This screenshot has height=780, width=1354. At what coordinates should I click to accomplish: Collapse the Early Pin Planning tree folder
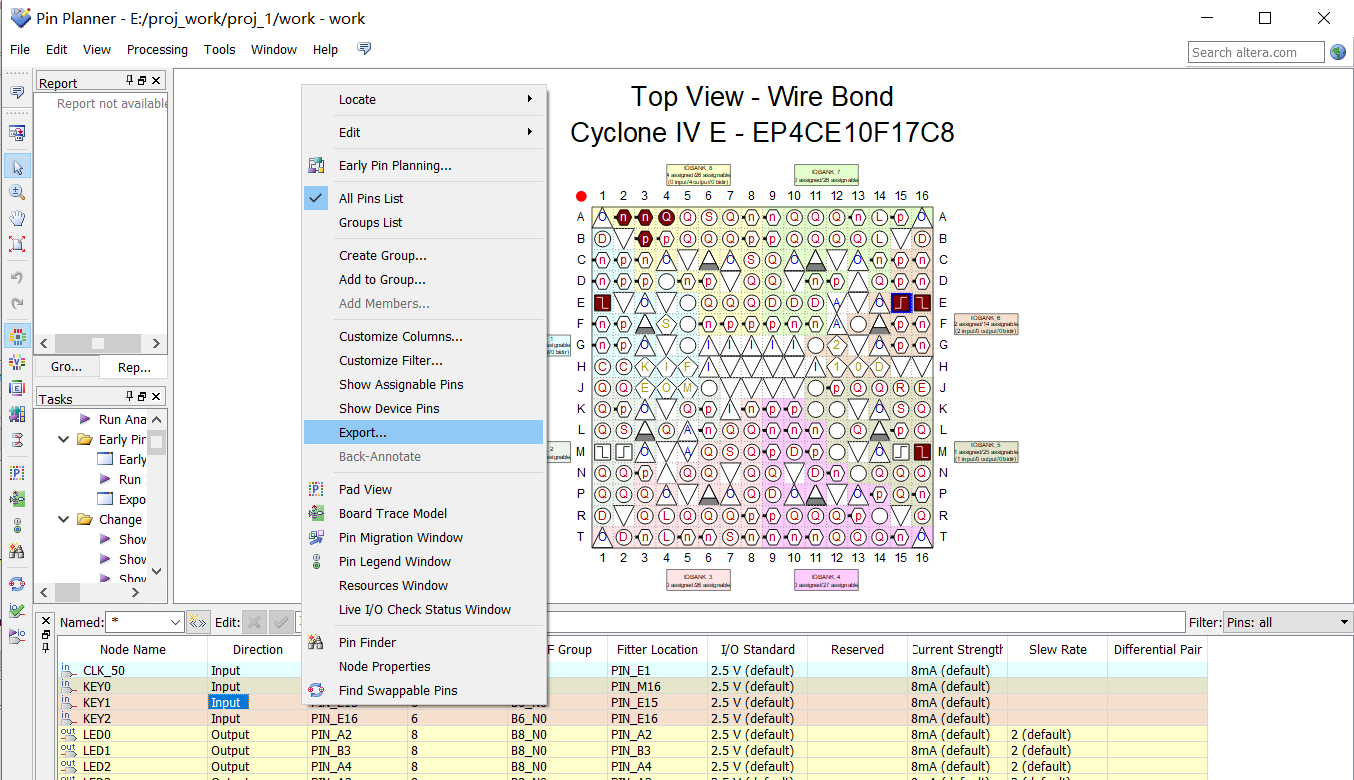click(64, 439)
